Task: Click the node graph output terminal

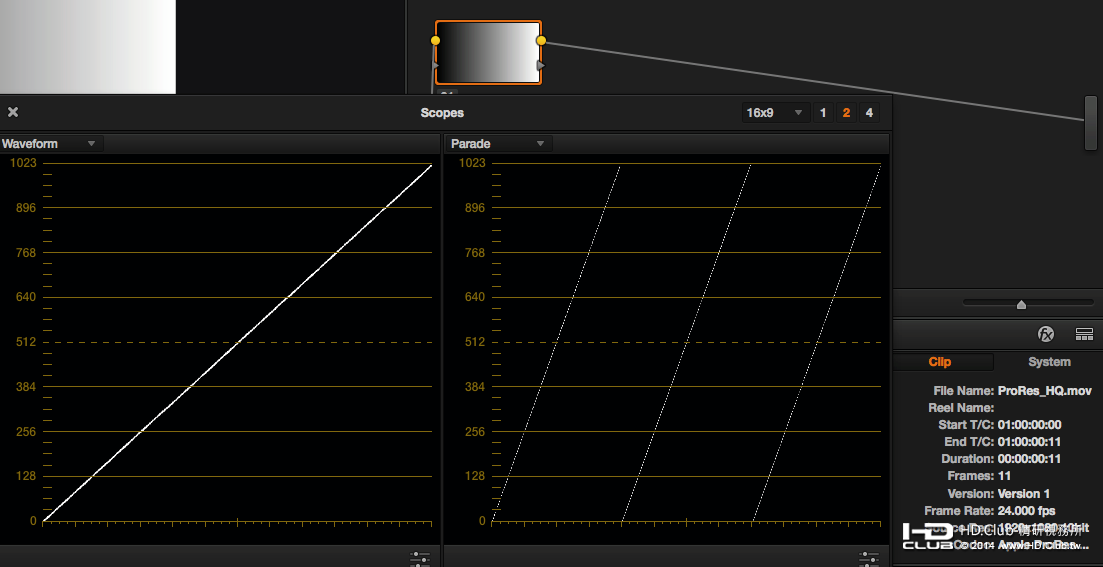Action: coord(1090,122)
